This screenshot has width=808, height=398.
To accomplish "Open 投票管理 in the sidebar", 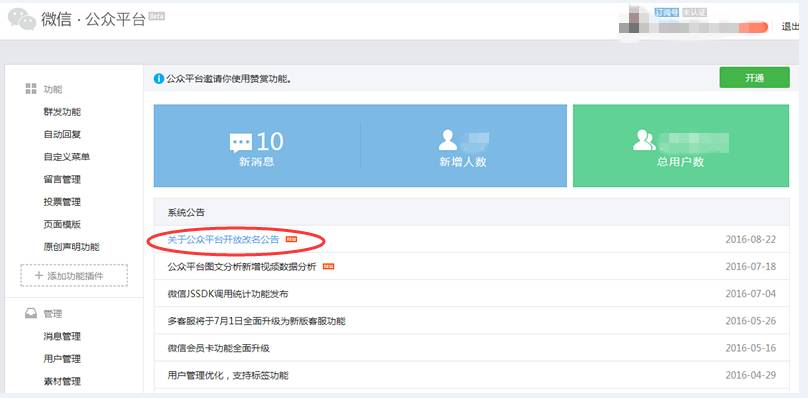I will point(62,202).
